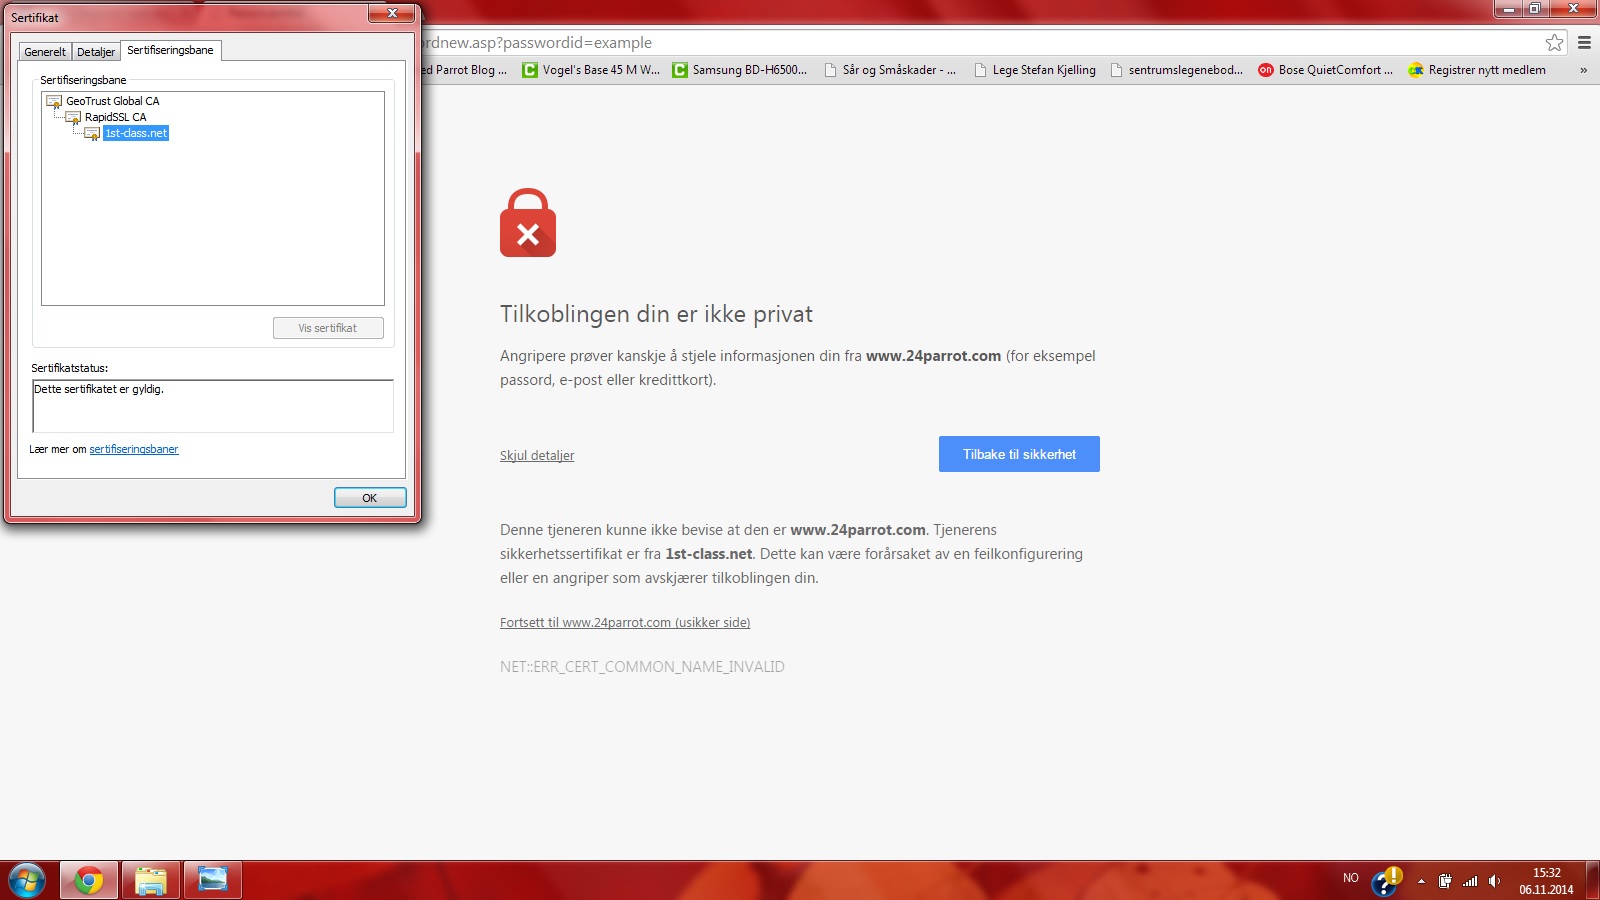The height and width of the screenshot is (900, 1600).
Task: Open the Bose QuietComfort bookmark
Action: 1326,70
